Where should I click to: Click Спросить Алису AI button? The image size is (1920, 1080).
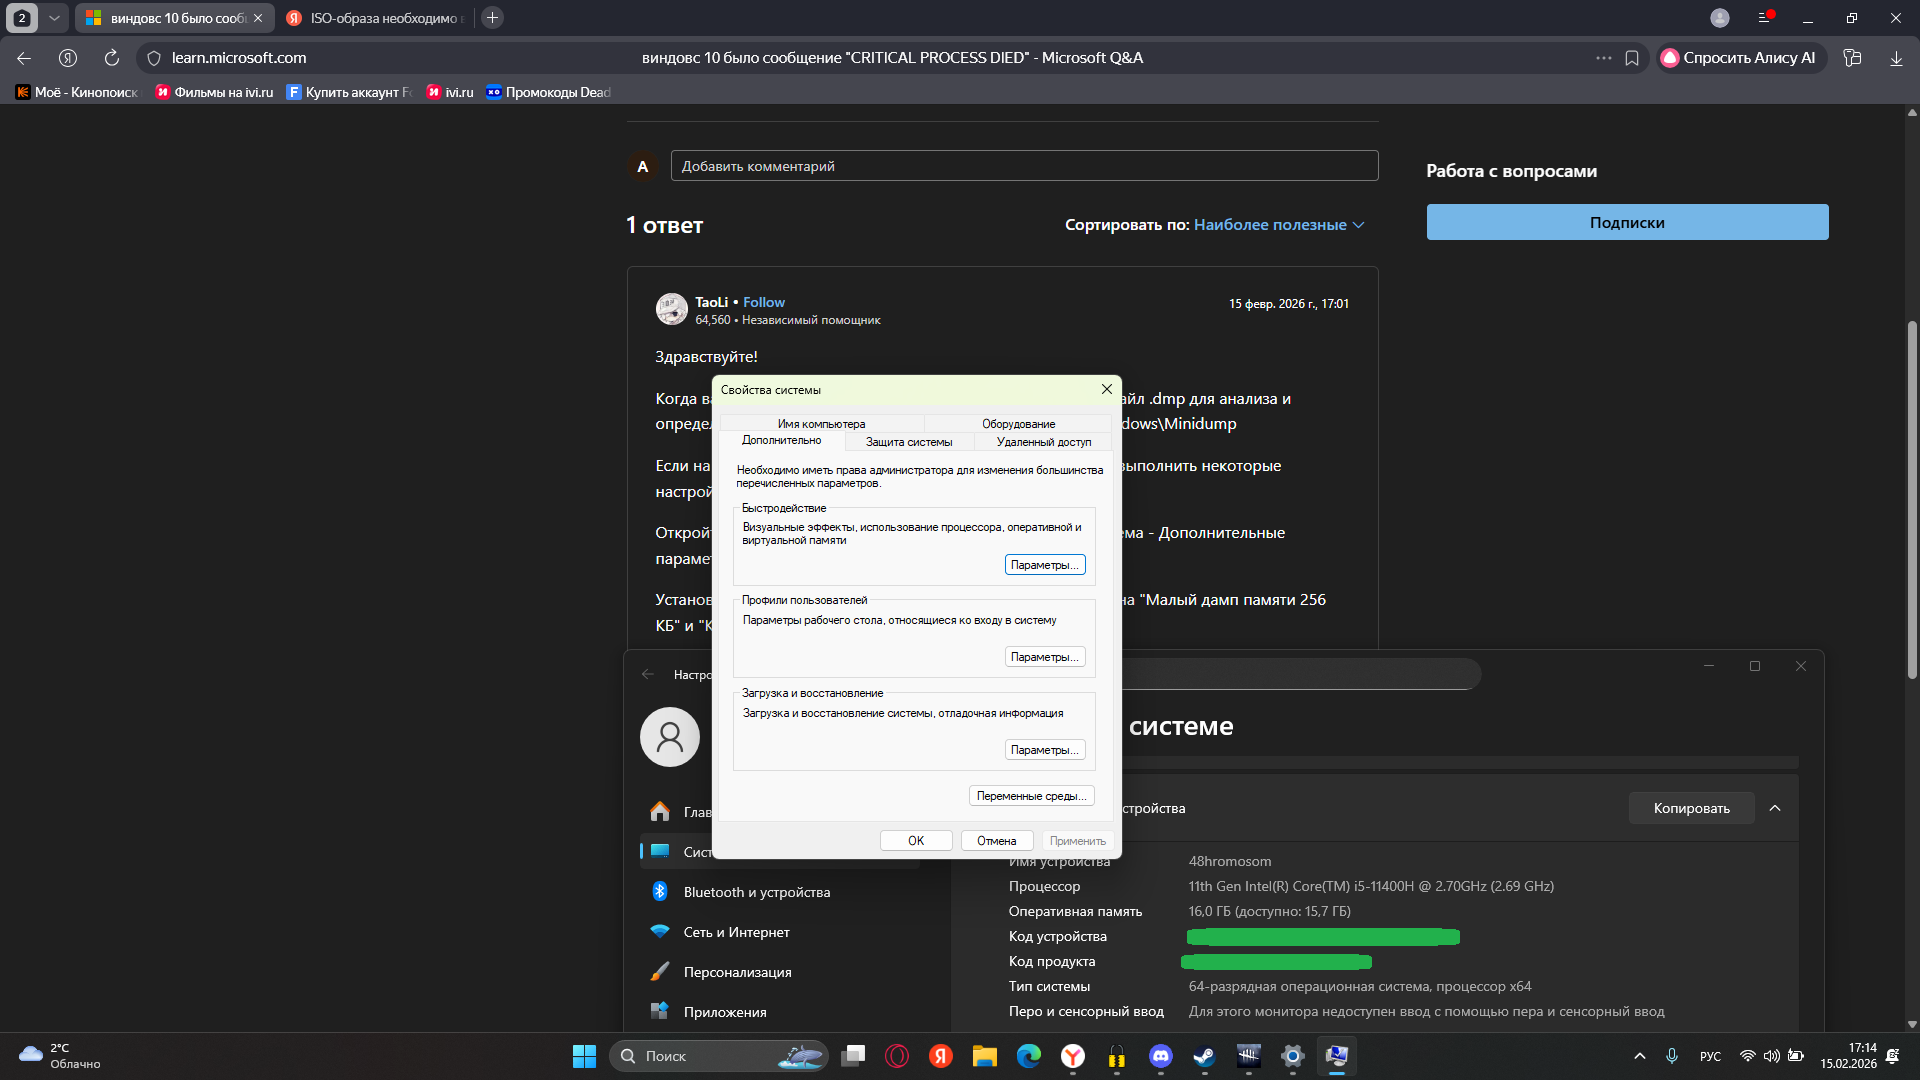1741,58
